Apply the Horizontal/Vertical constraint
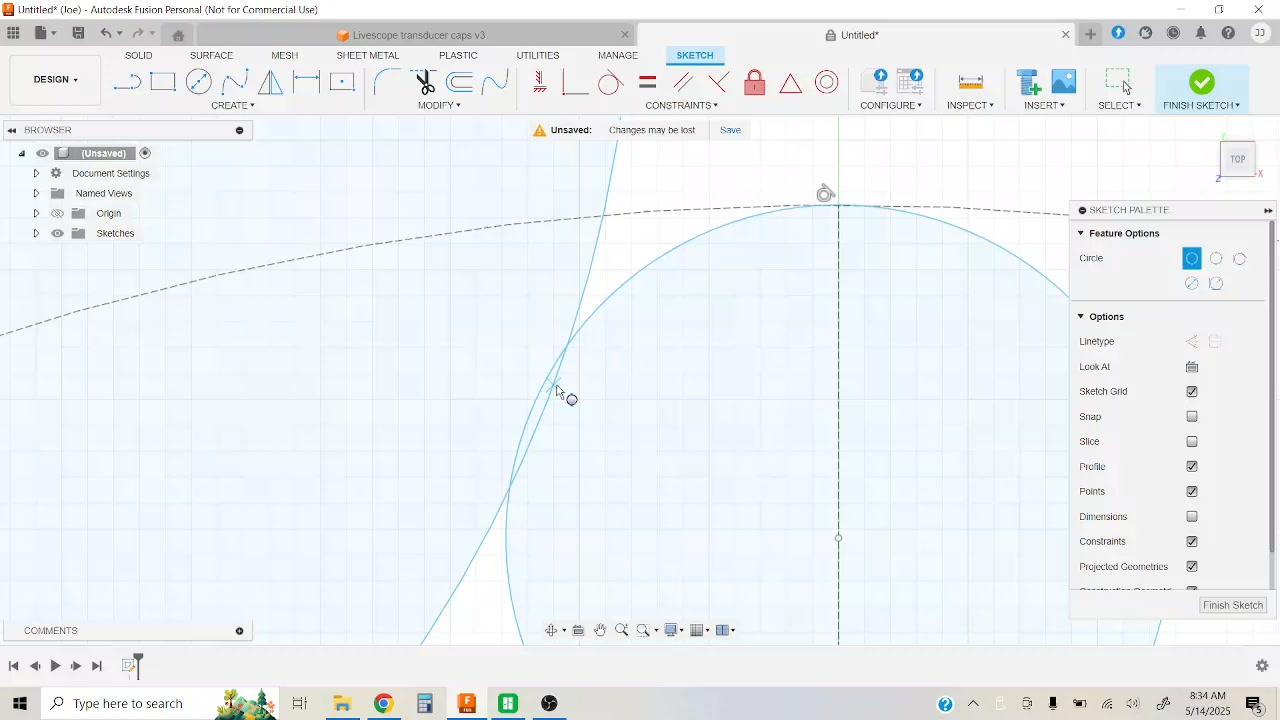 (540, 82)
